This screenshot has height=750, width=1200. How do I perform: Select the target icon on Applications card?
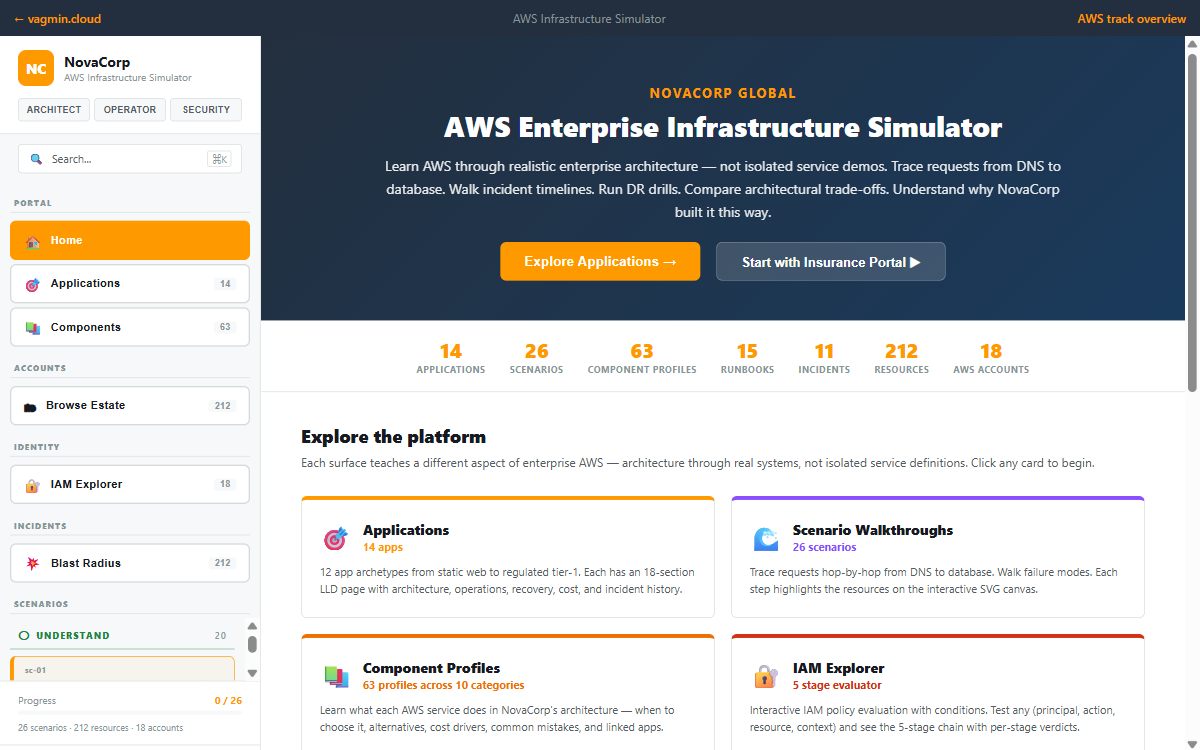pos(335,538)
